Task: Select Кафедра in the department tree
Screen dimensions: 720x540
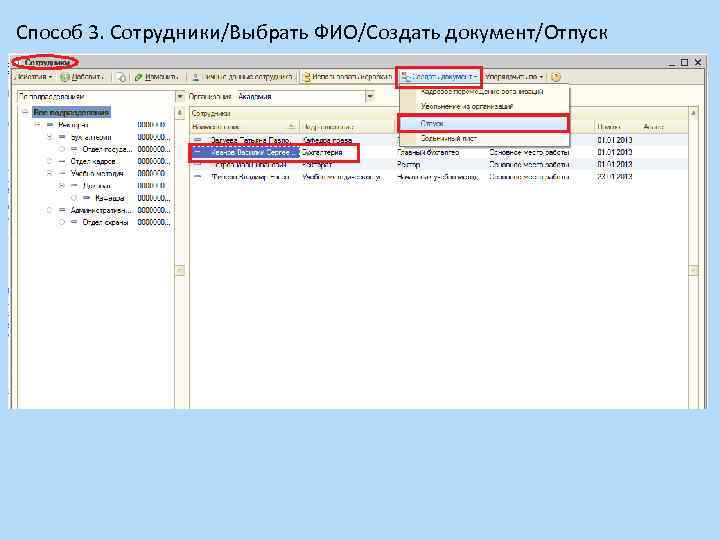Action: [109, 198]
